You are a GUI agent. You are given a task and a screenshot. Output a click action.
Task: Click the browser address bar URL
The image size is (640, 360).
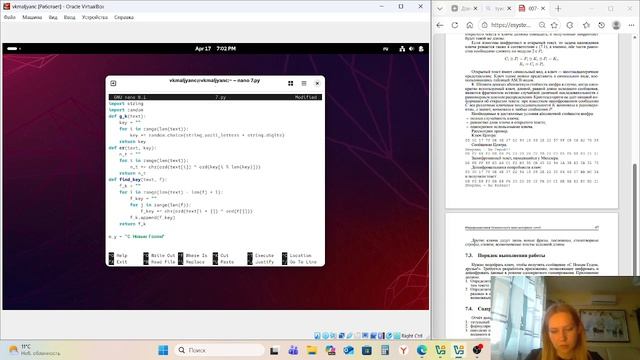click(x=511, y=25)
